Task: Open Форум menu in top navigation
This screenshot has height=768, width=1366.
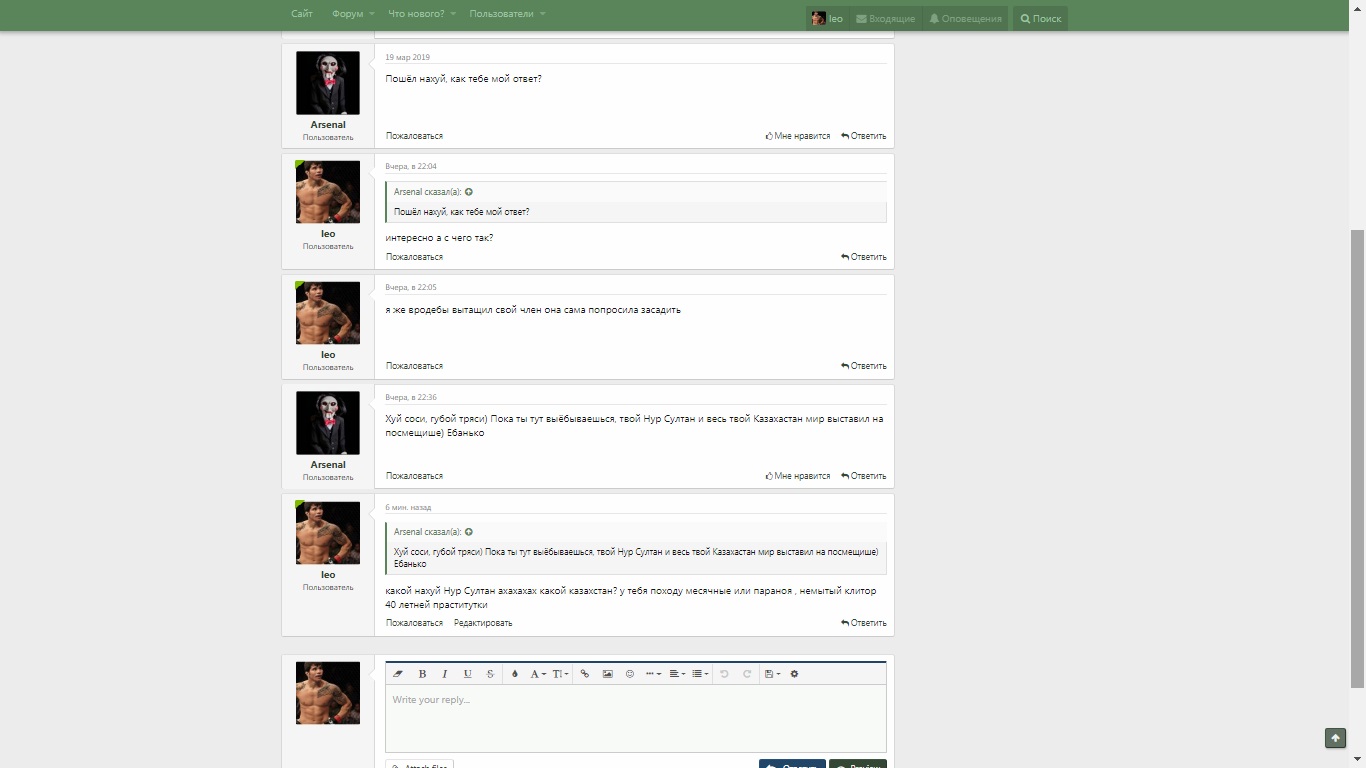Action: tap(348, 14)
